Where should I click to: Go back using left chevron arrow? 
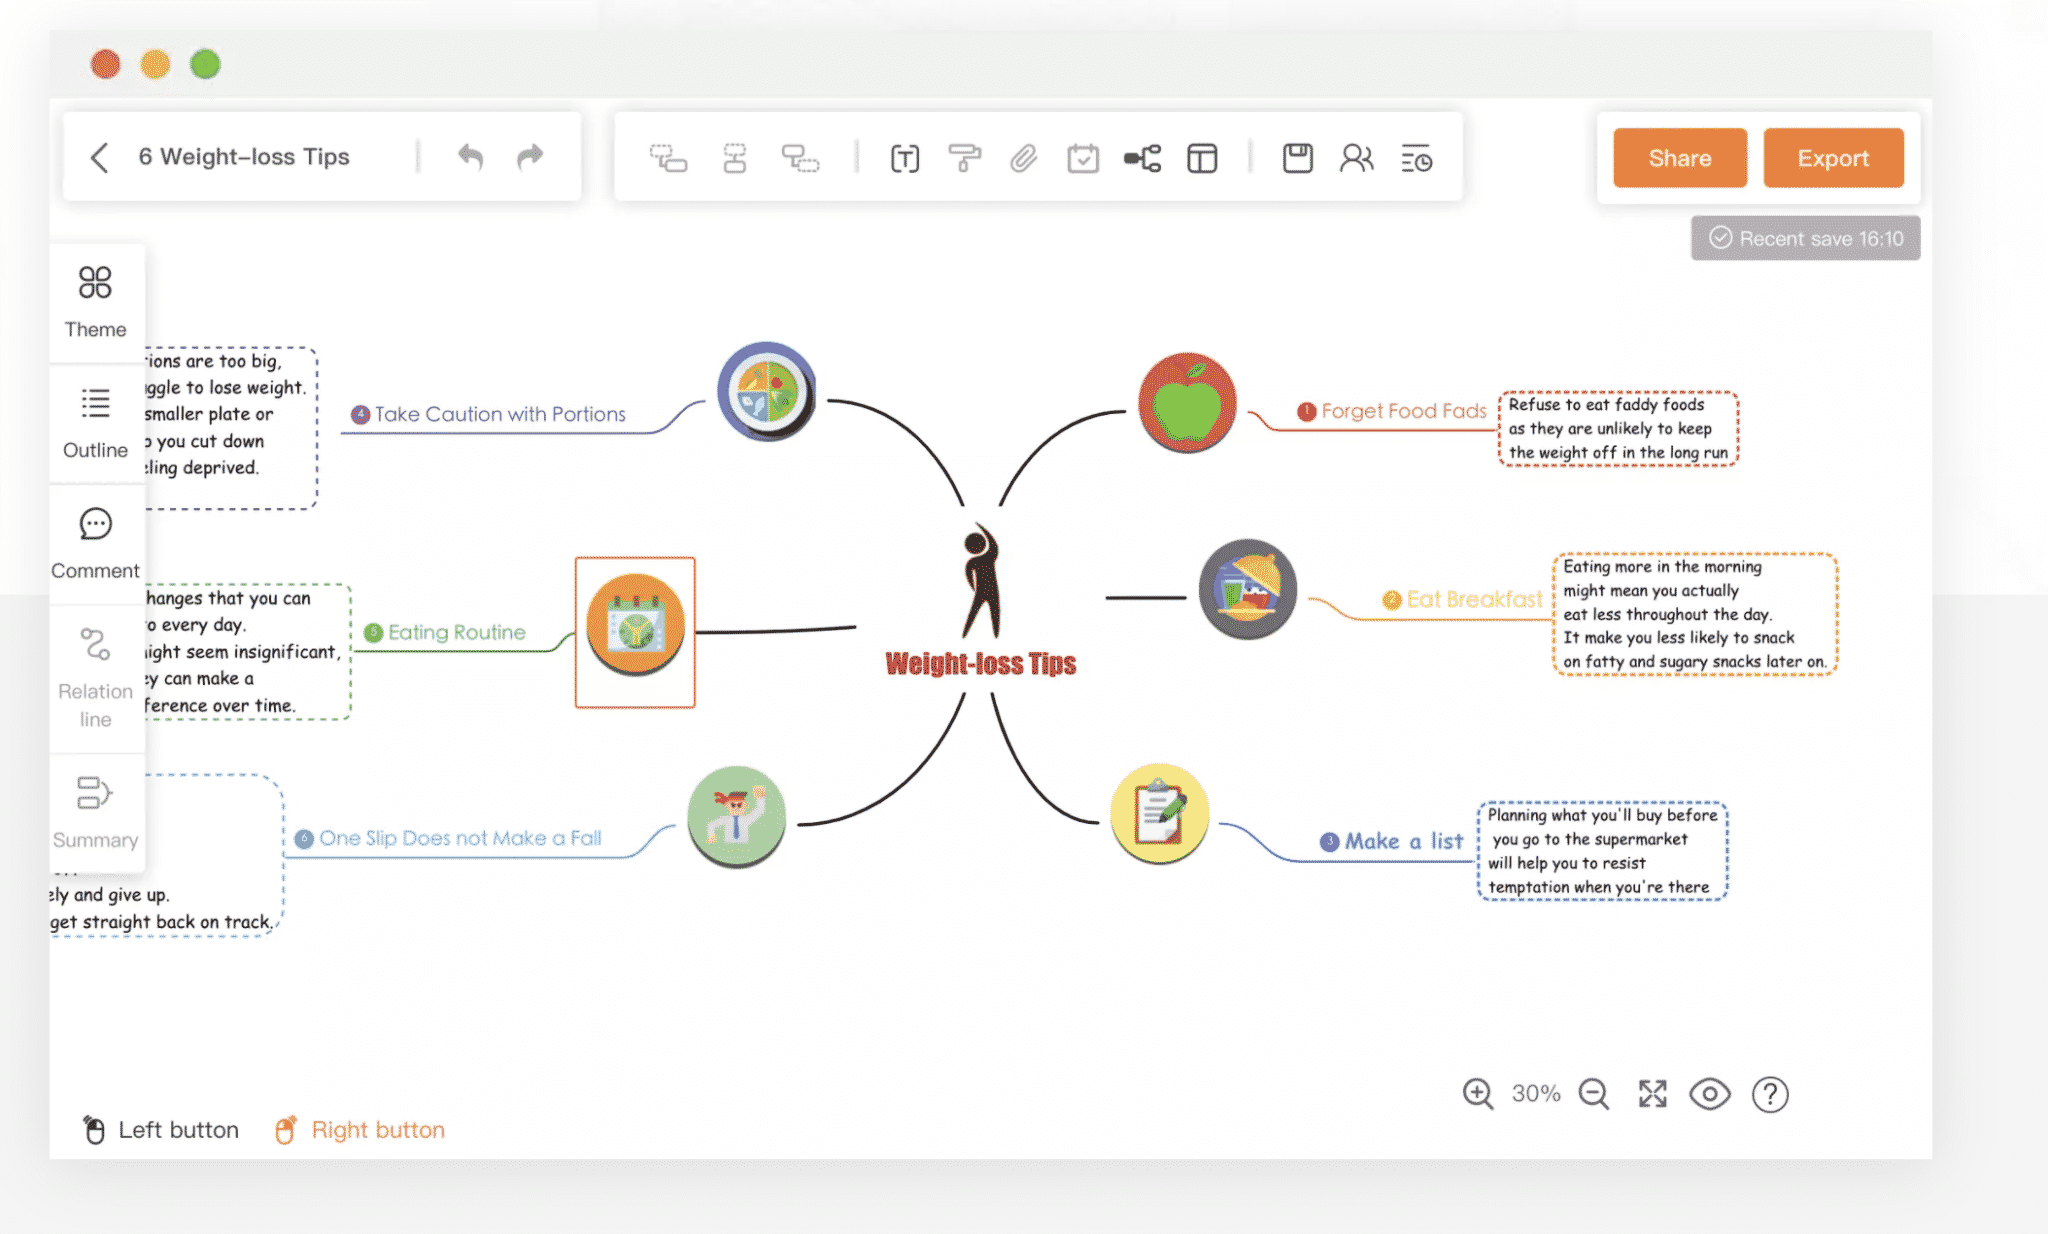(x=99, y=157)
